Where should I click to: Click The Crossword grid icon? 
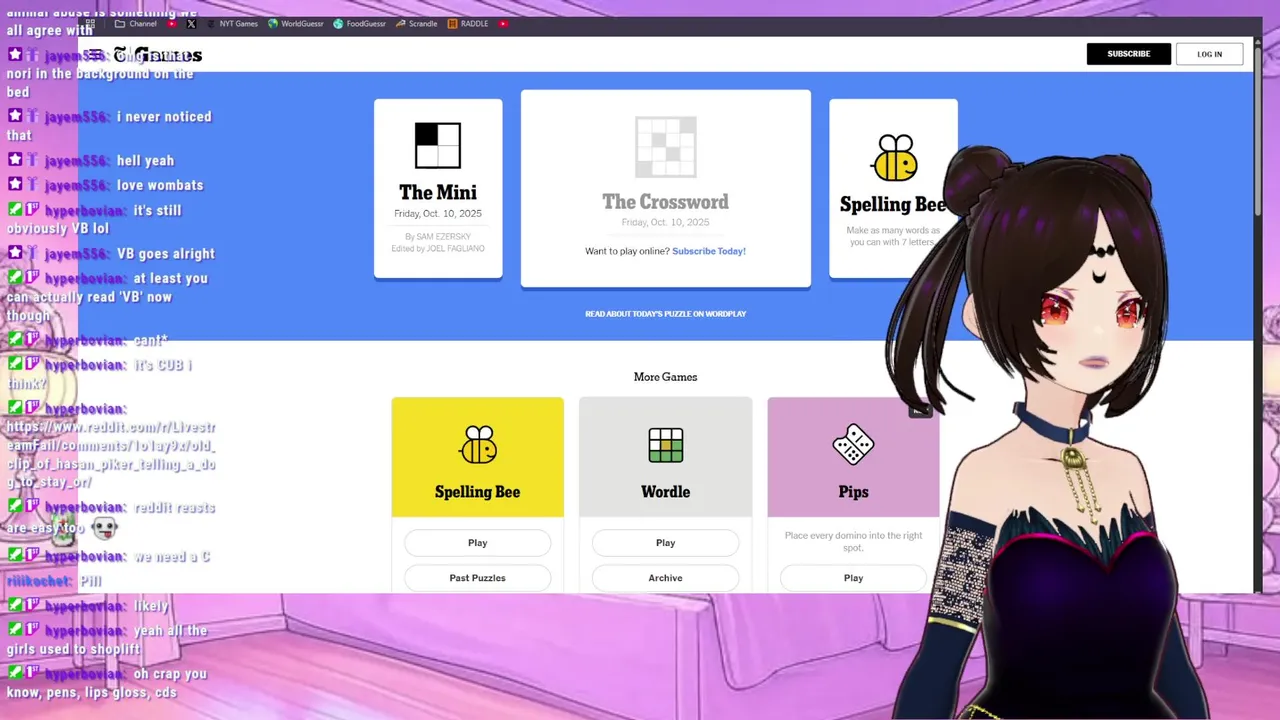pyautogui.click(x=665, y=147)
